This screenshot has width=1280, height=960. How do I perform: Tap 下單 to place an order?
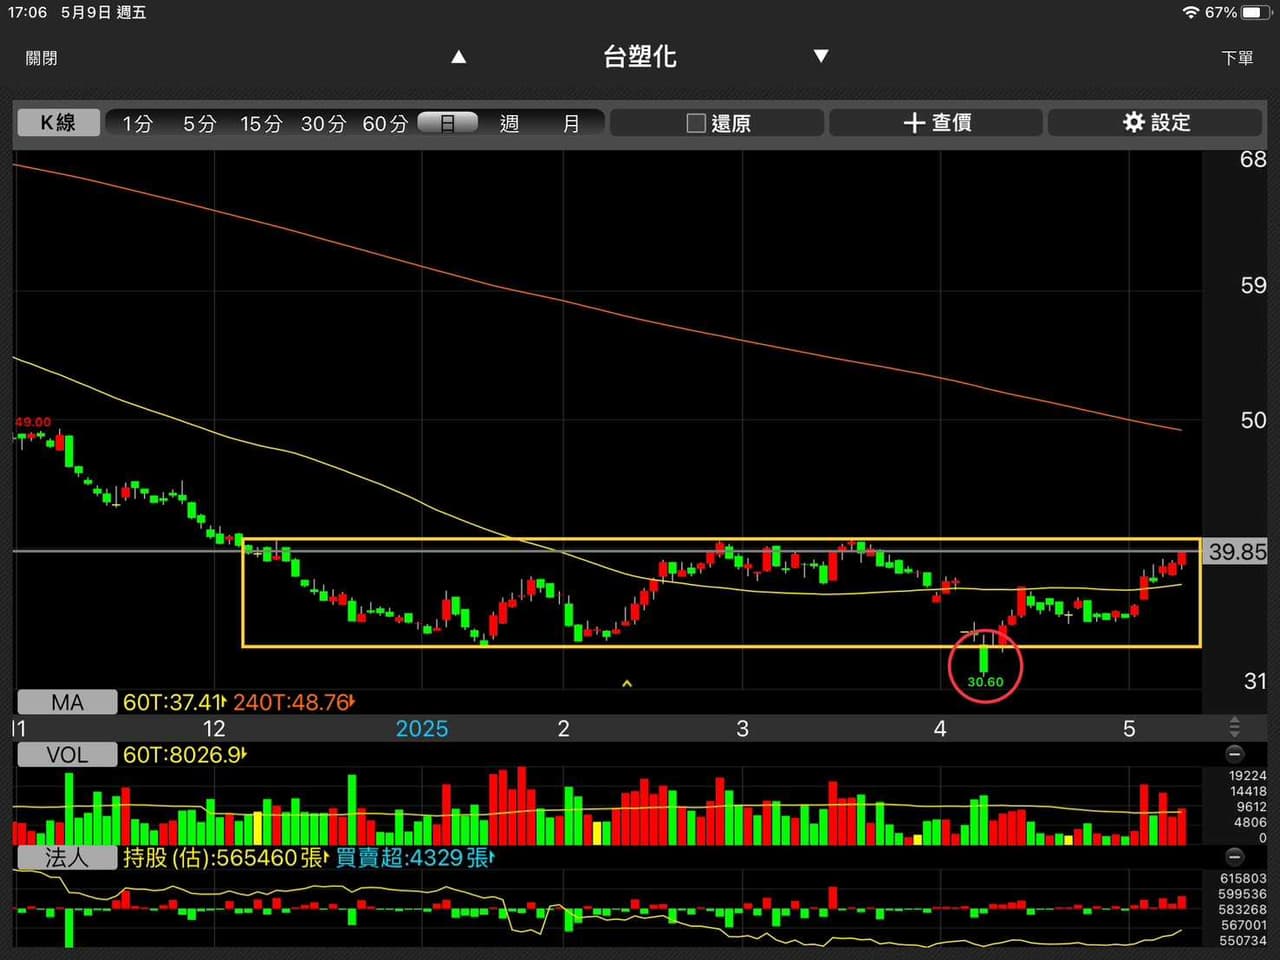click(x=1237, y=58)
